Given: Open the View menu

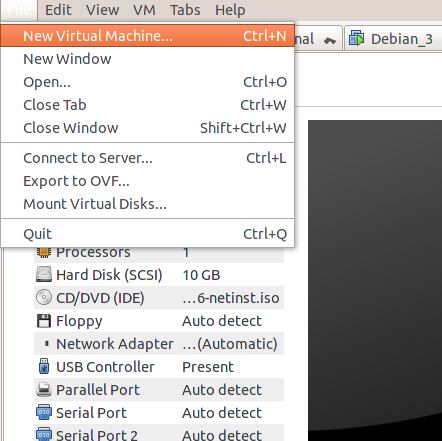Looking at the screenshot, I should [102, 10].
